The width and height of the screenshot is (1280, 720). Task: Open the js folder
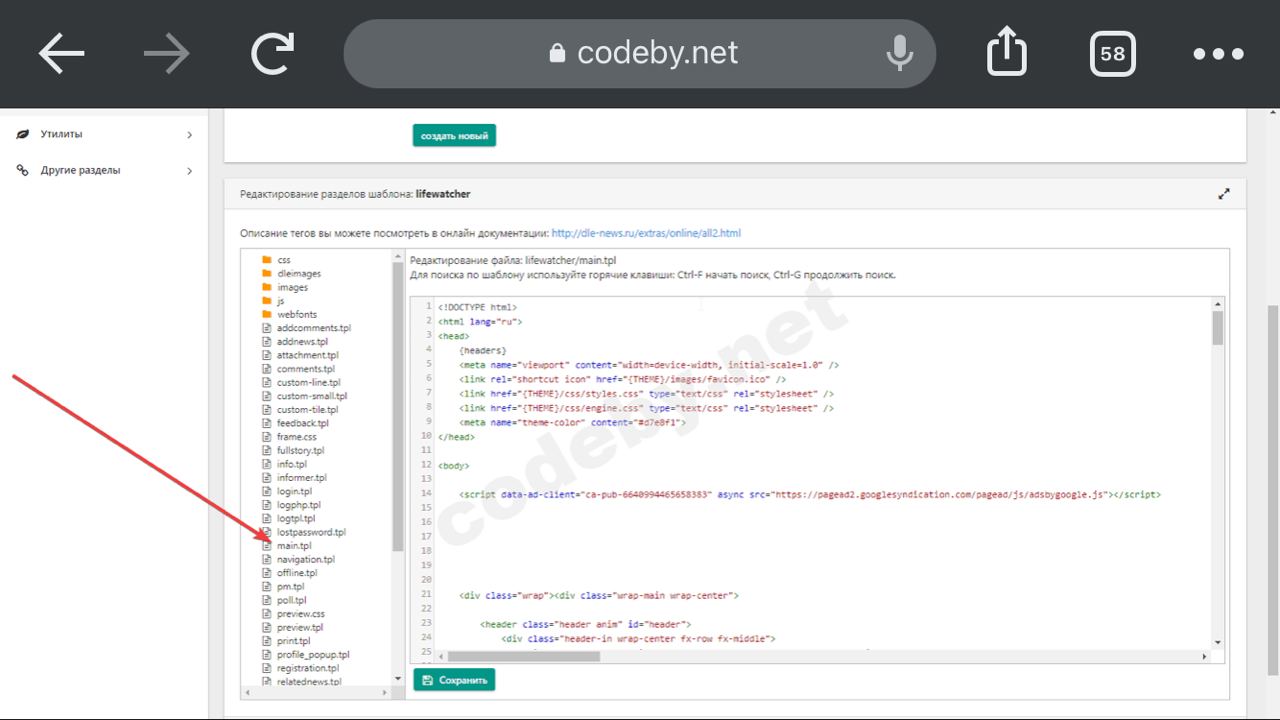(x=281, y=300)
